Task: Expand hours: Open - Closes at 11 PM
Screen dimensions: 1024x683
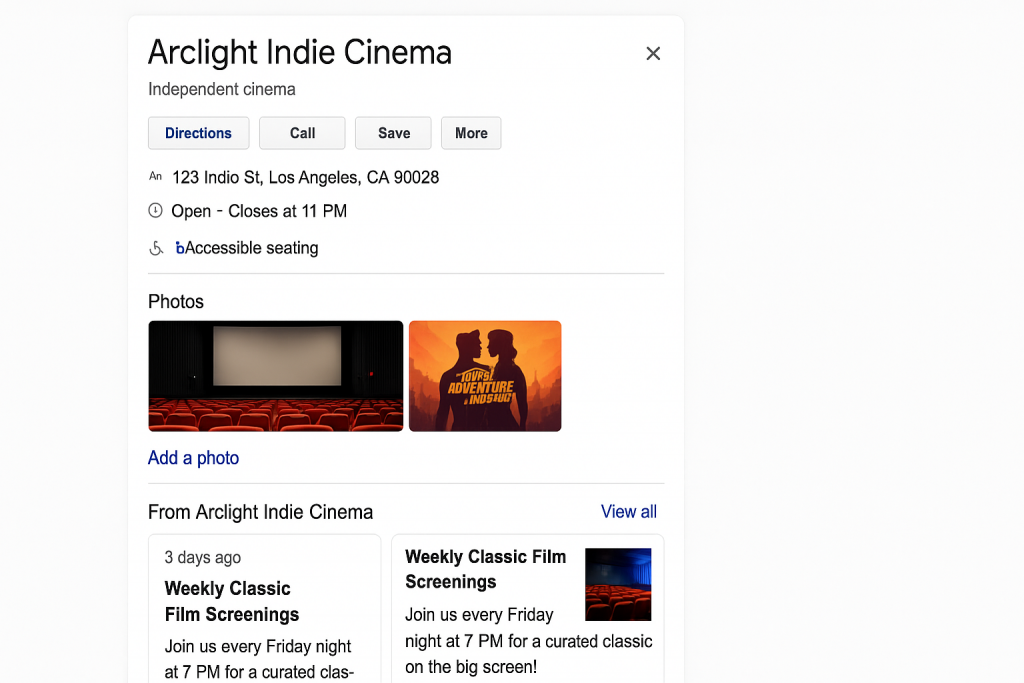Action: pos(259,212)
